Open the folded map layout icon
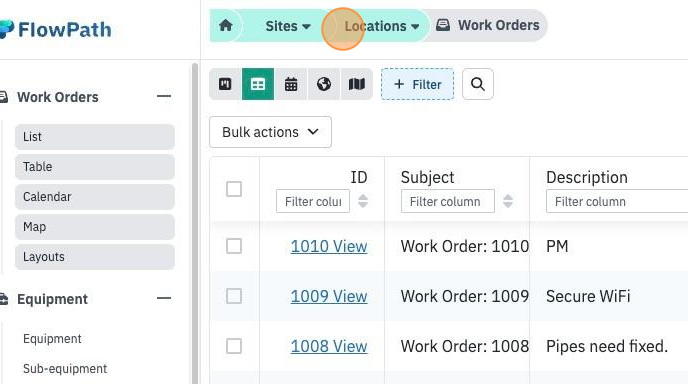This screenshot has width=688, height=384. tap(357, 84)
